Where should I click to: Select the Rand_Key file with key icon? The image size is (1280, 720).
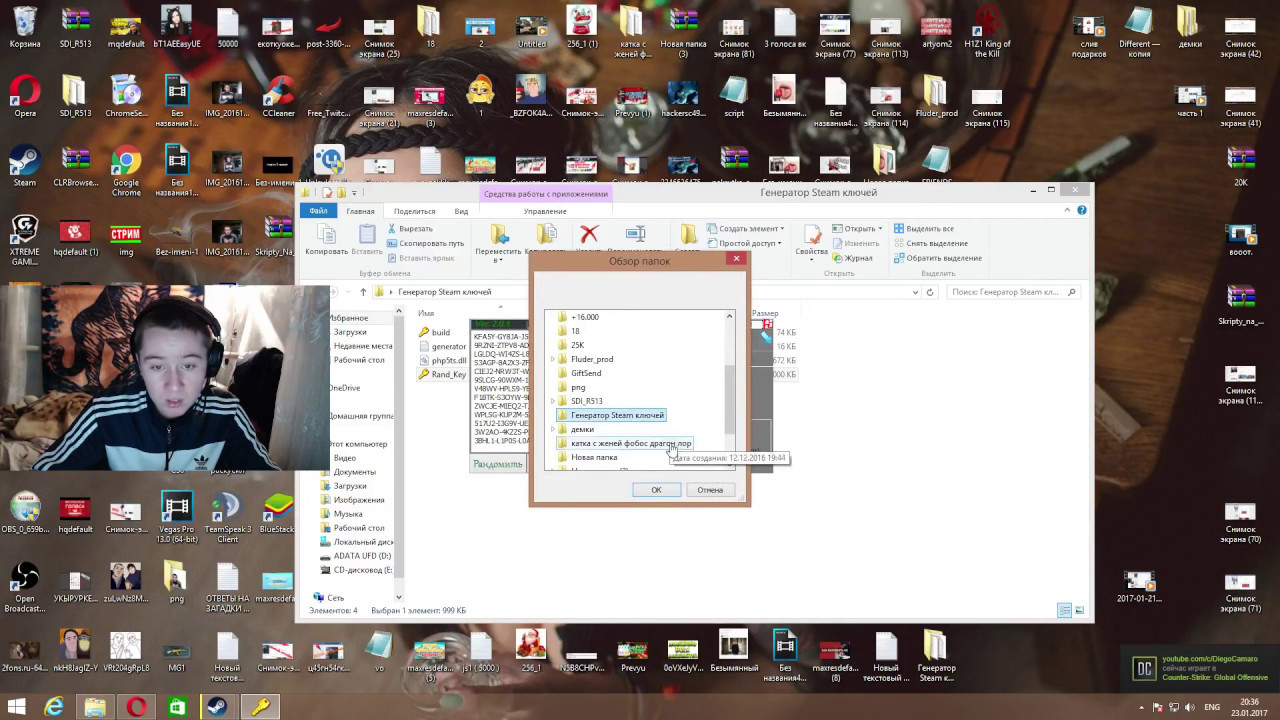pyautogui.click(x=443, y=374)
